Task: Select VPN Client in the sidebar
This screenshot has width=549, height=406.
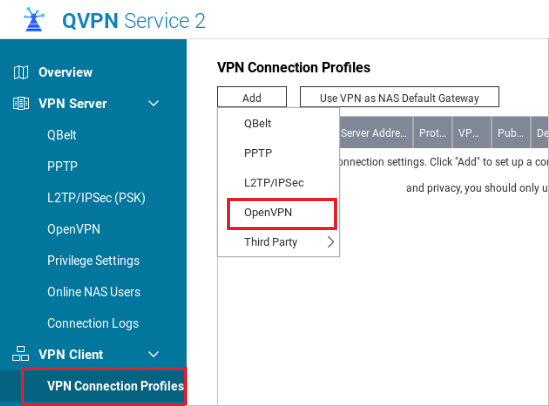Action: pyautogui.click(x=71, y=355)
